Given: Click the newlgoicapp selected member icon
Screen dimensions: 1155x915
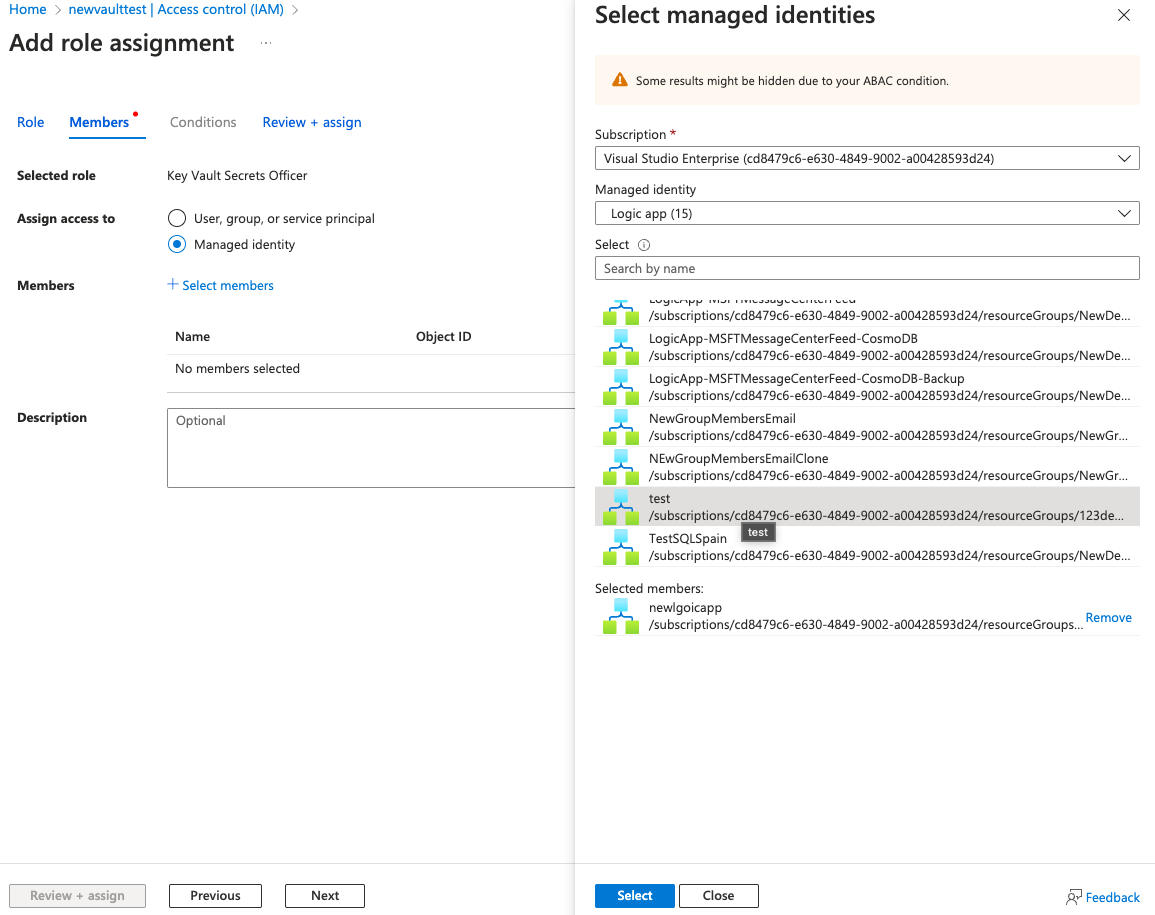Looking at the screenshot, I should click(x=620, y=616).
